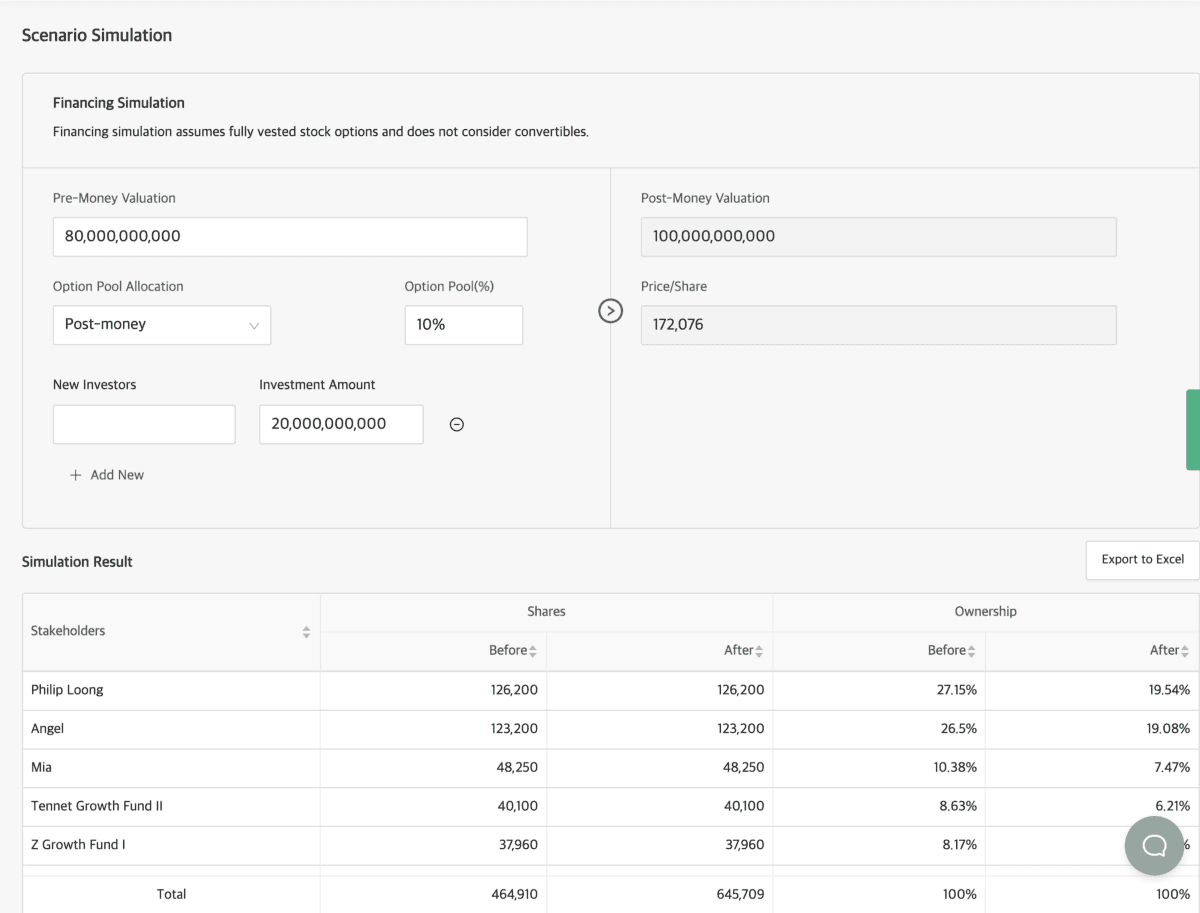
Task: Edit the Investment Amount field
Action: coord(341,424)
